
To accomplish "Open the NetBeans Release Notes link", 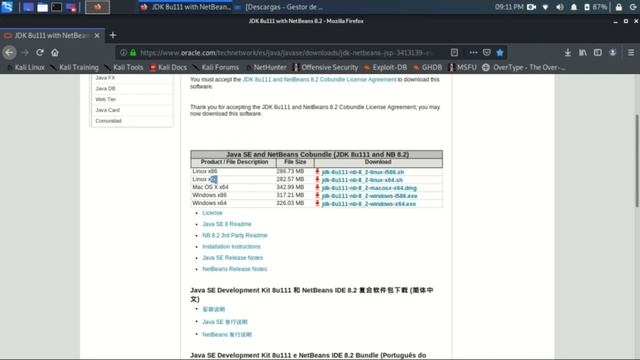I will click(x=235, y=269).
